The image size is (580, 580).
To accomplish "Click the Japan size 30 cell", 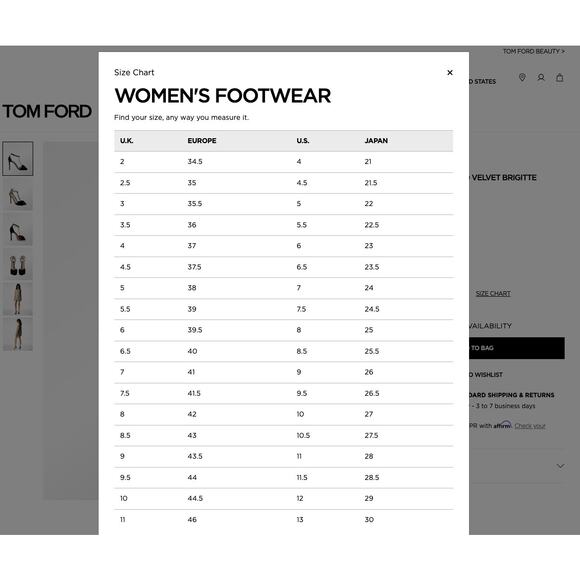I will [x=369, y=520].
